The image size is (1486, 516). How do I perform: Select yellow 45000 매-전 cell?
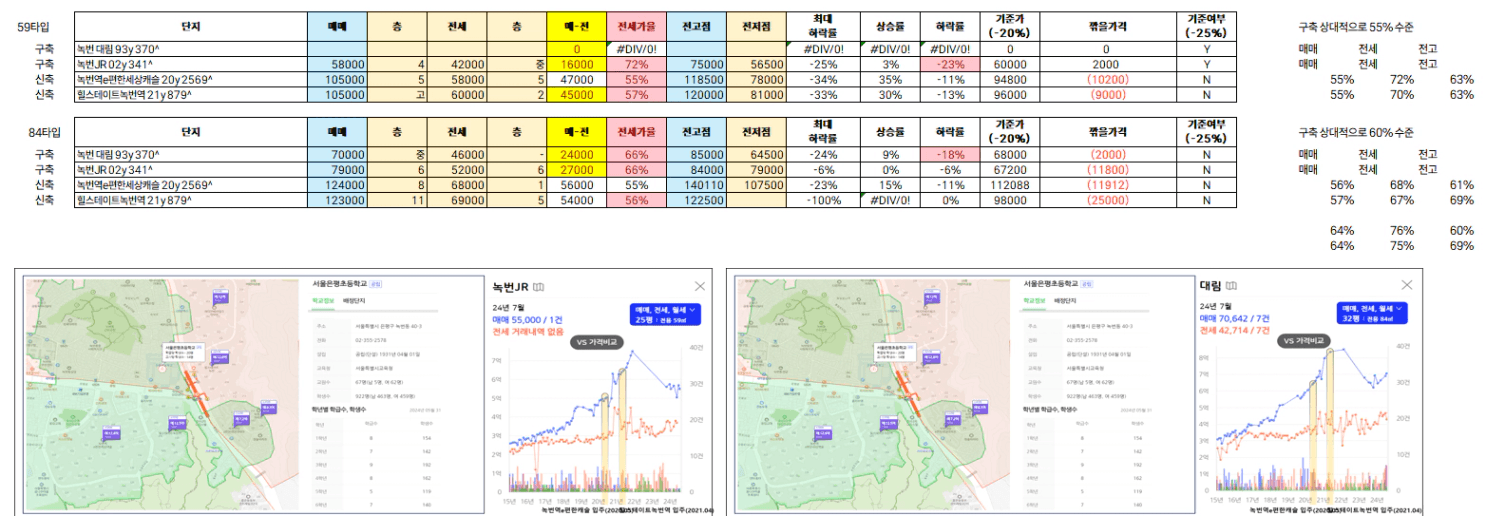(576, 95)
